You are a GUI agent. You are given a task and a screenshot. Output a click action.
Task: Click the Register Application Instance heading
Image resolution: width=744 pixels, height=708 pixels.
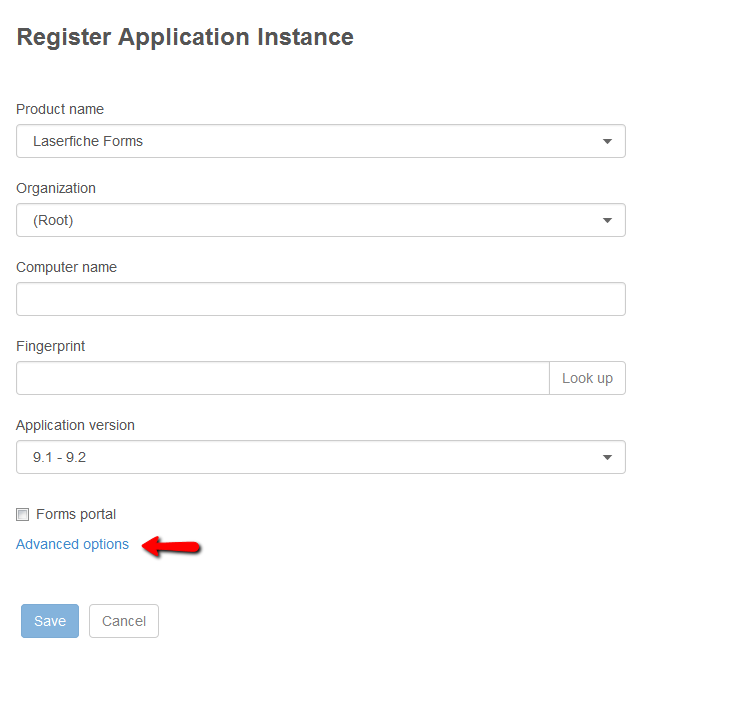(x=185, y=37)
